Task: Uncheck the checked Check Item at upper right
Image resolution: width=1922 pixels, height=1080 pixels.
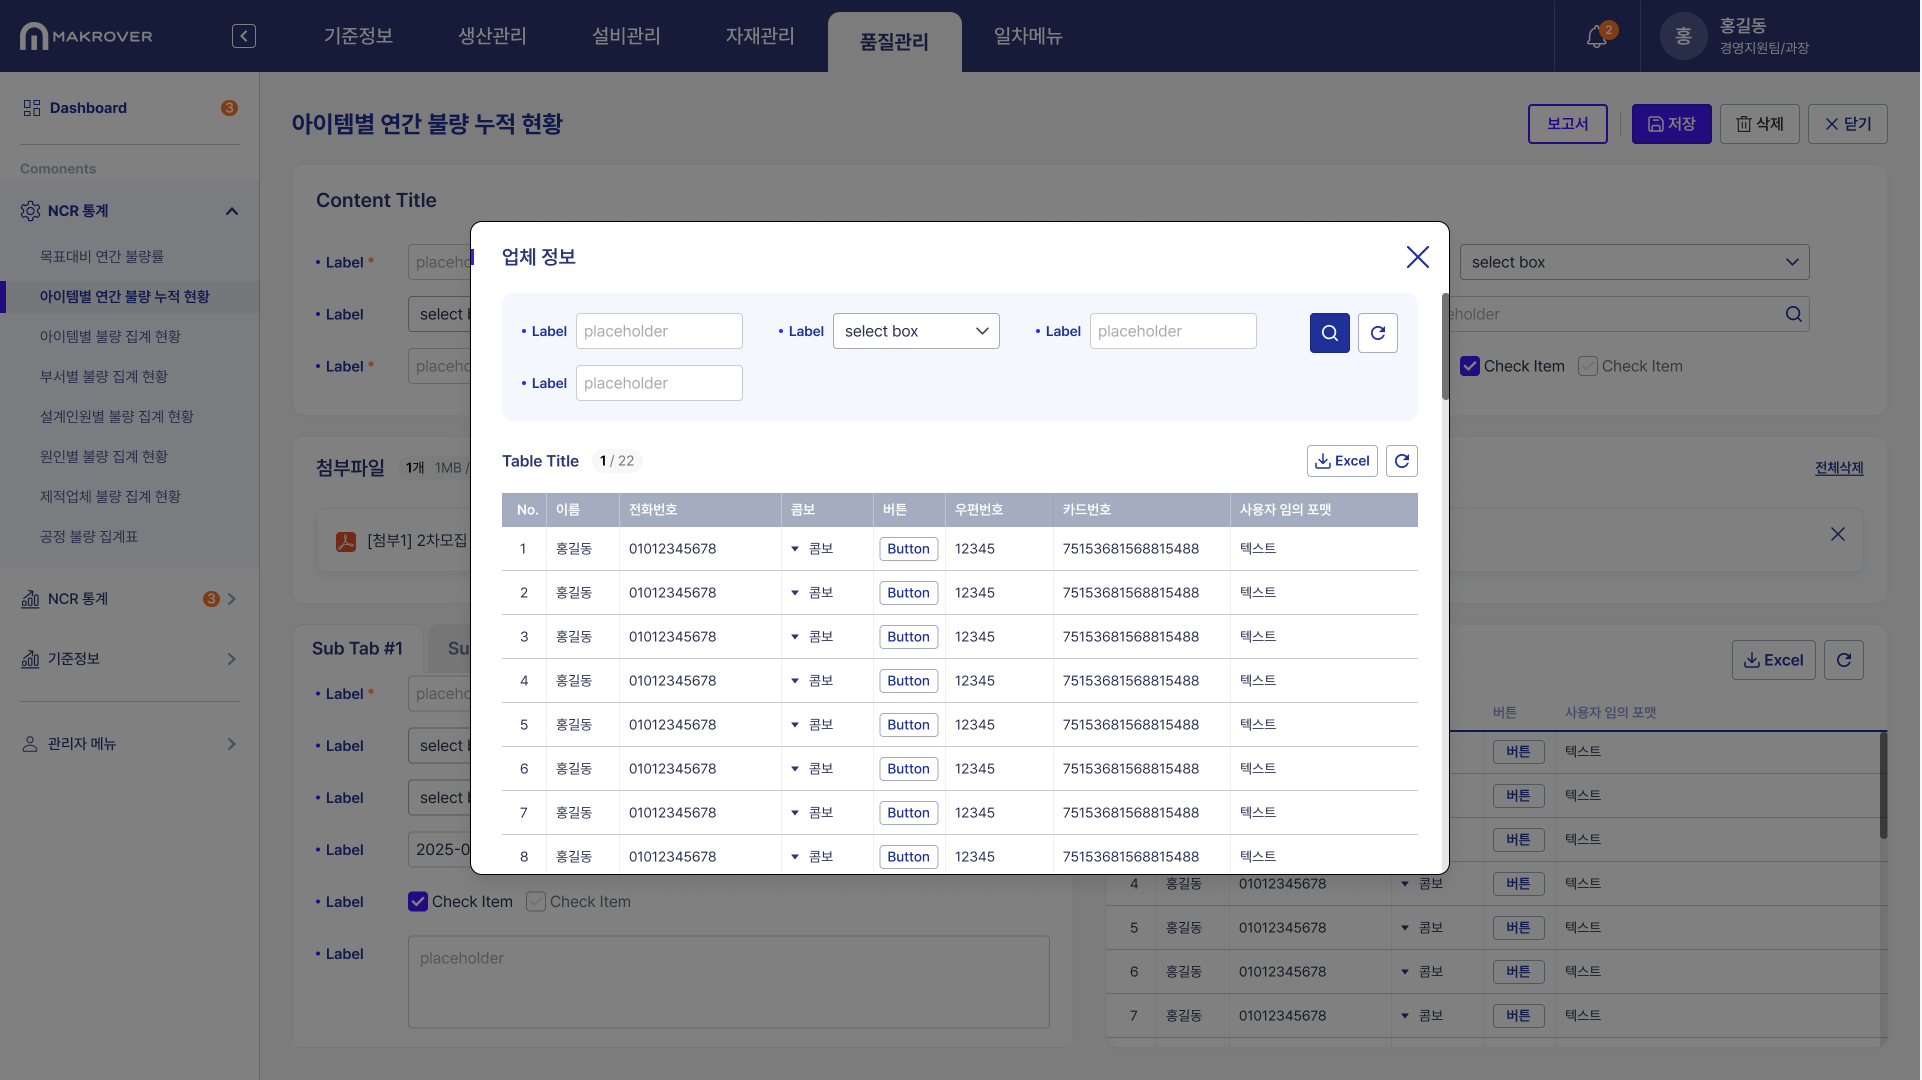Action: [x=1469, y=366]
